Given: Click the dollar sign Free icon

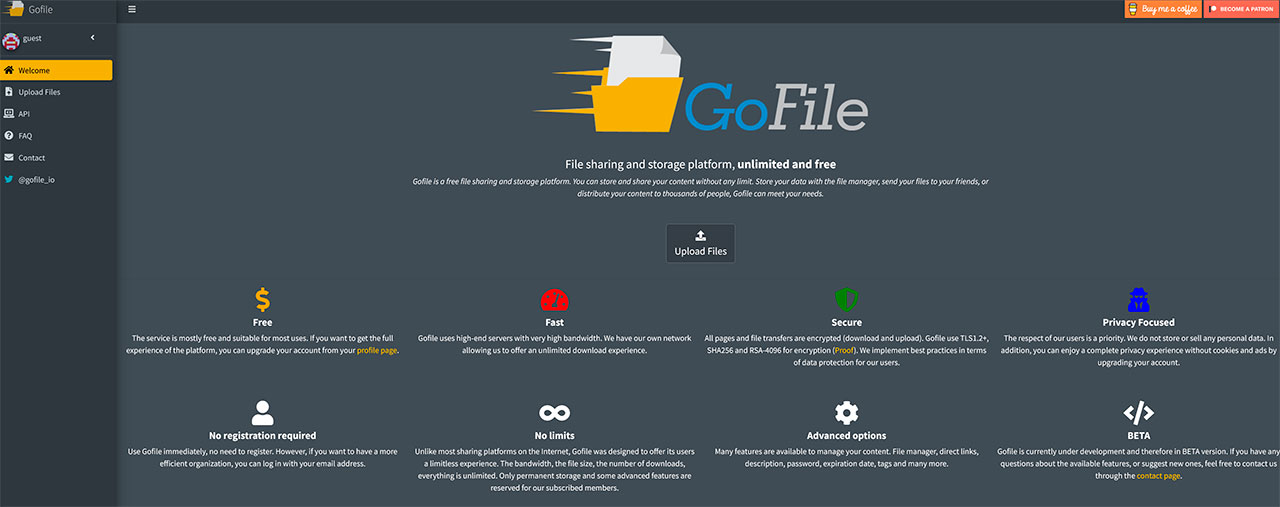Looking at the screenshot, I should 262,299.
